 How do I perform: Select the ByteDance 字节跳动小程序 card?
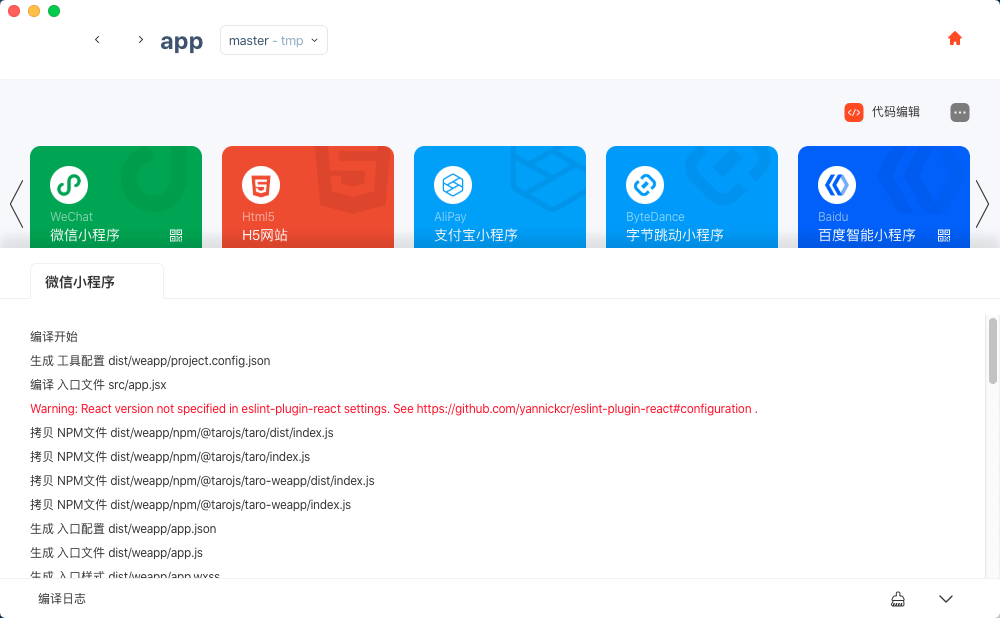(692, 197)
